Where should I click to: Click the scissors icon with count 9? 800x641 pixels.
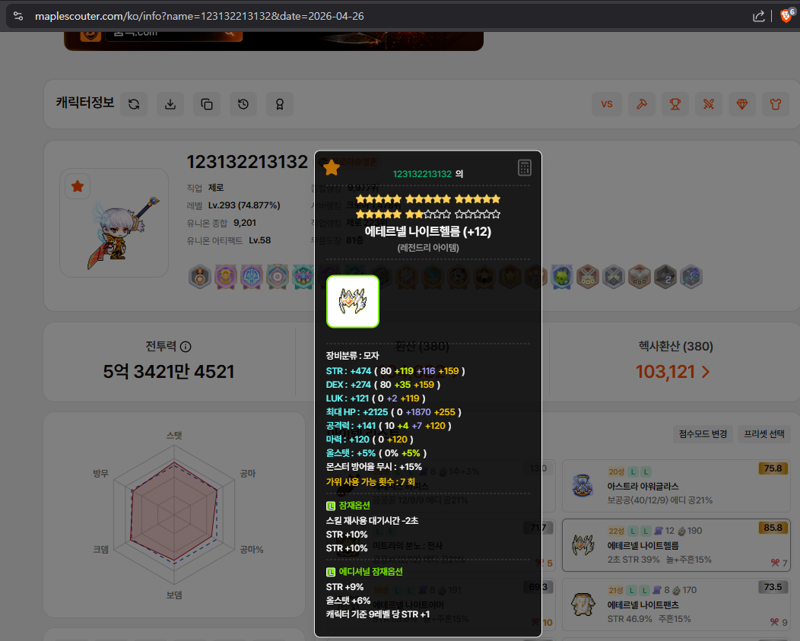pyautogui.click(x=775, y=622)
